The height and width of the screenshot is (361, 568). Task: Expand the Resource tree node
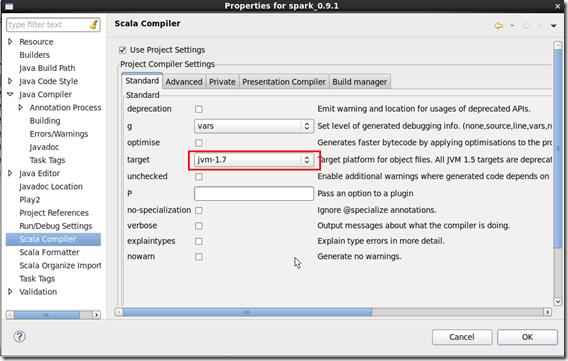tap(10, 42)
